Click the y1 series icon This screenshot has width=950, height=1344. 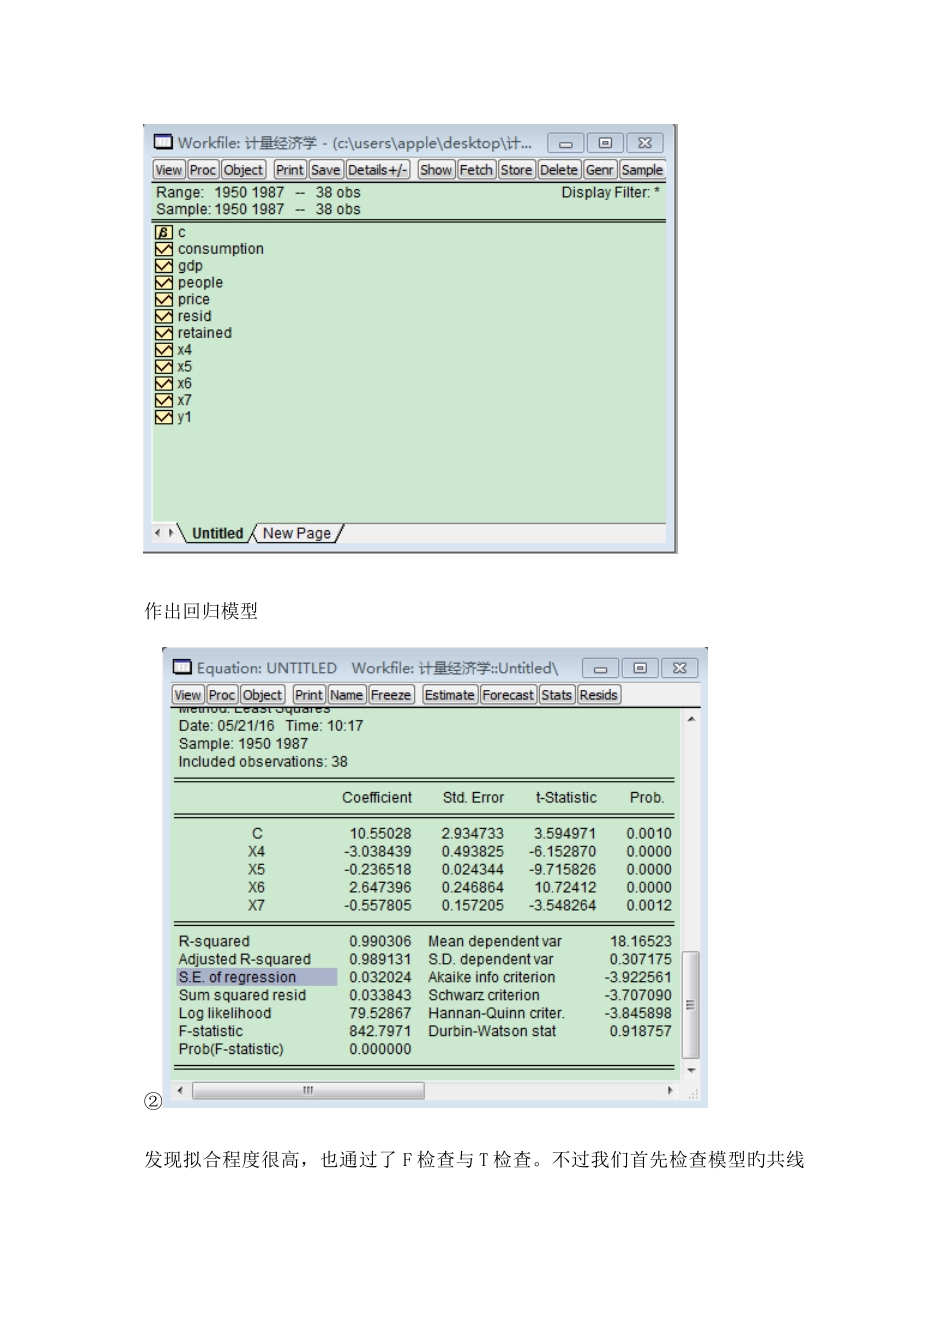pyautogui.click(x=164, y=417)
